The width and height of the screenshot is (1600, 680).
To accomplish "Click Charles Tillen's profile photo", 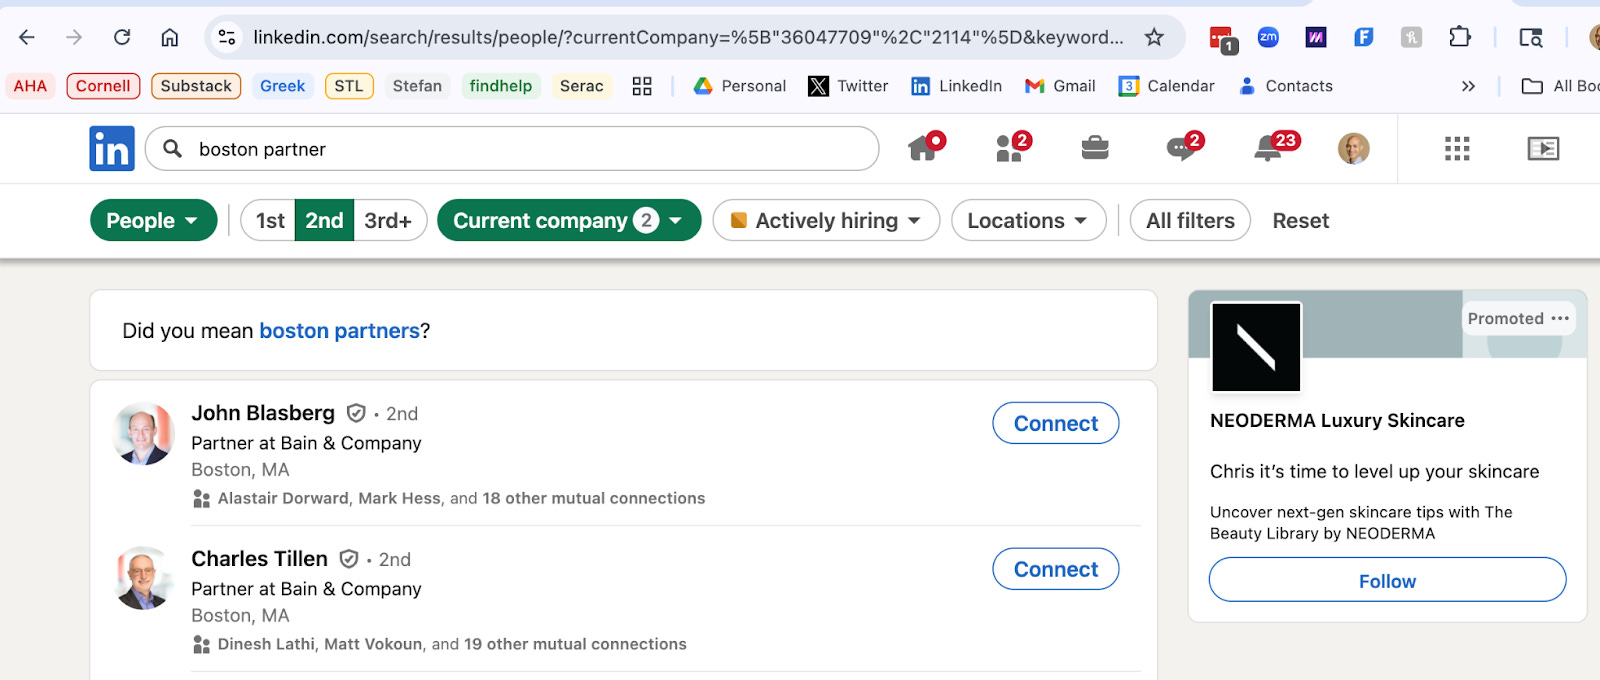I will pos(144,579).
